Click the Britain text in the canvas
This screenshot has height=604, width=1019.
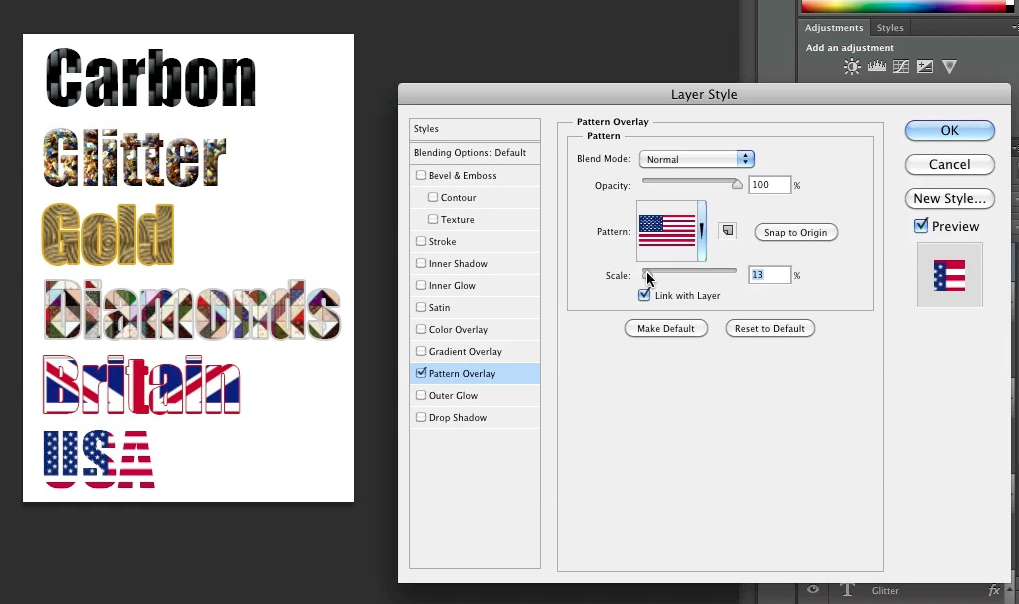coord(142,384)
